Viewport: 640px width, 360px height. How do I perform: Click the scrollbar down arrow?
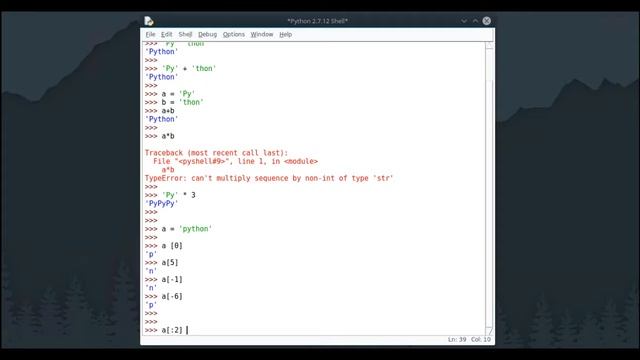(489, 331)
